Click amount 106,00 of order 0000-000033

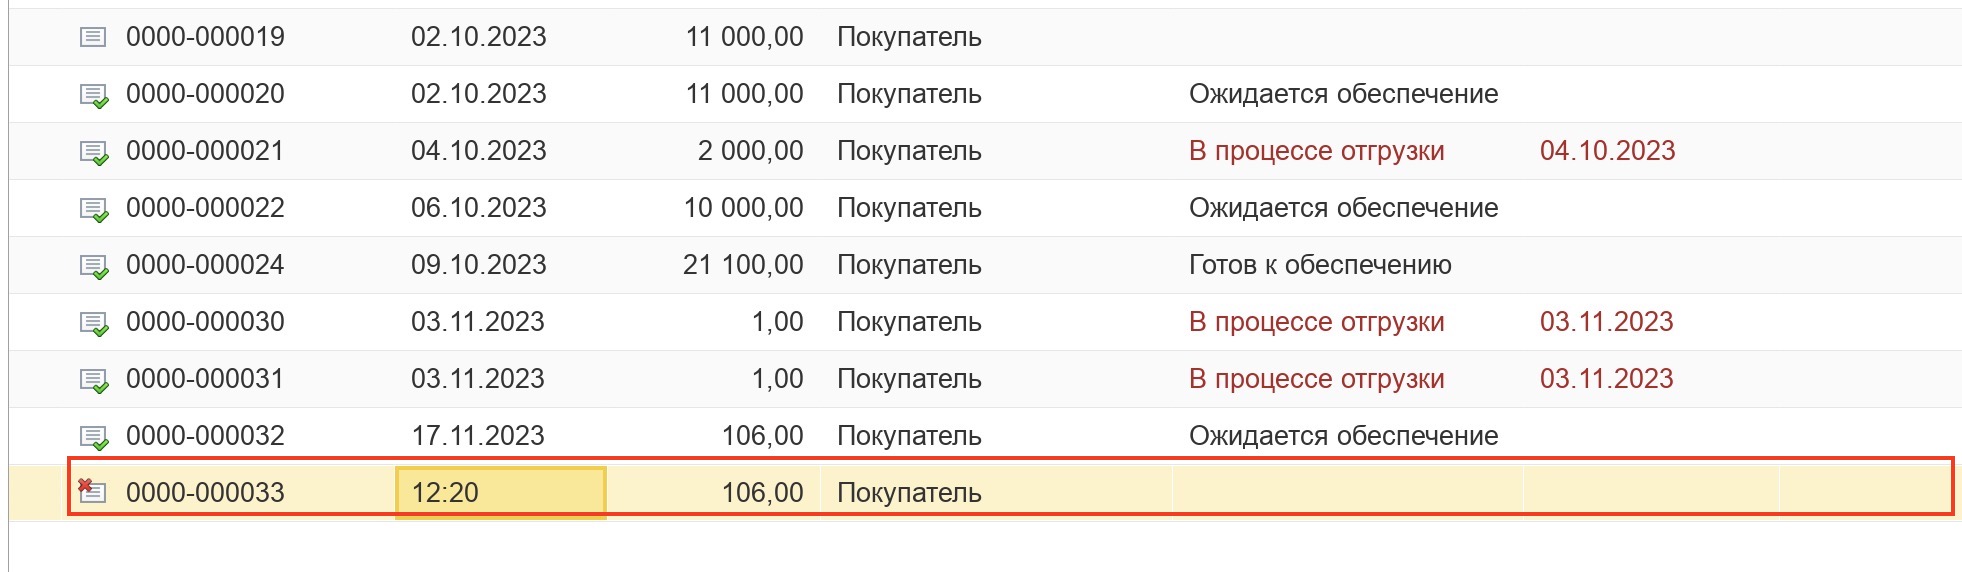click(x=763, y=493)
